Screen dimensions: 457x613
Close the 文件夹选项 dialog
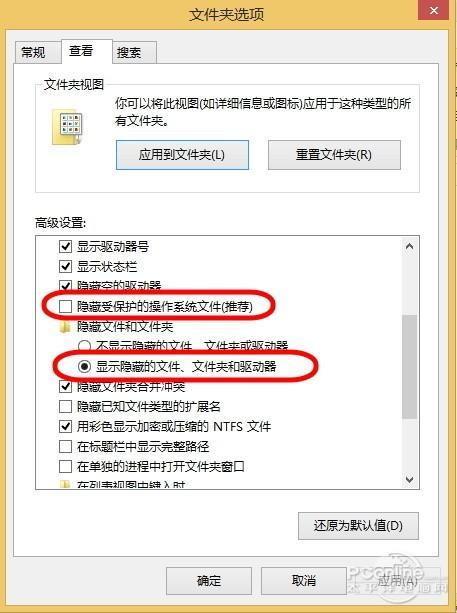point(433,11)
